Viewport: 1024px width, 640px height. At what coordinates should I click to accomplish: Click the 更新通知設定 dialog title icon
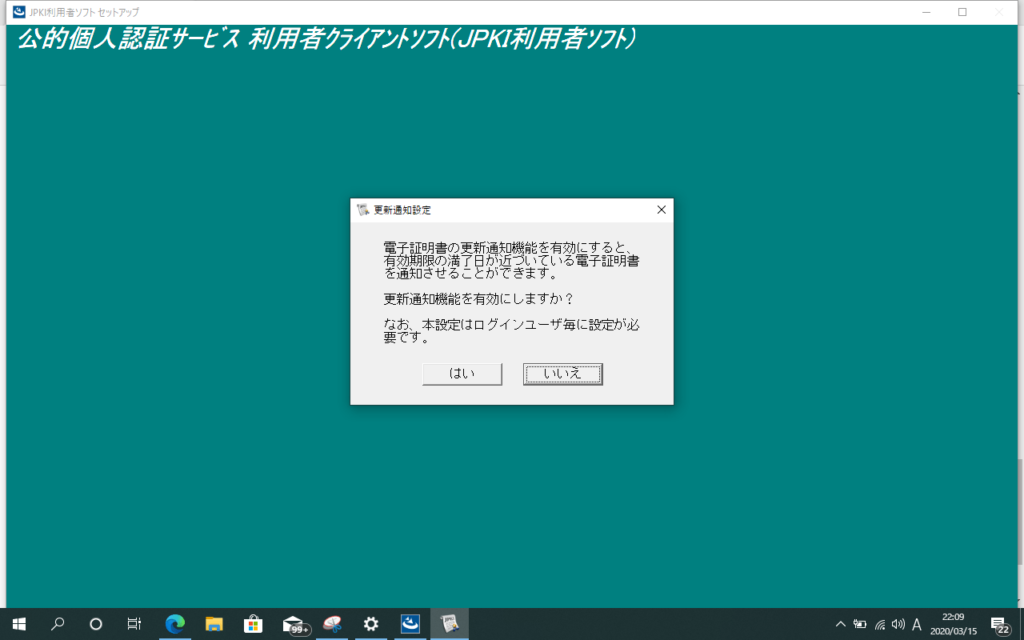tap(363, 210)
